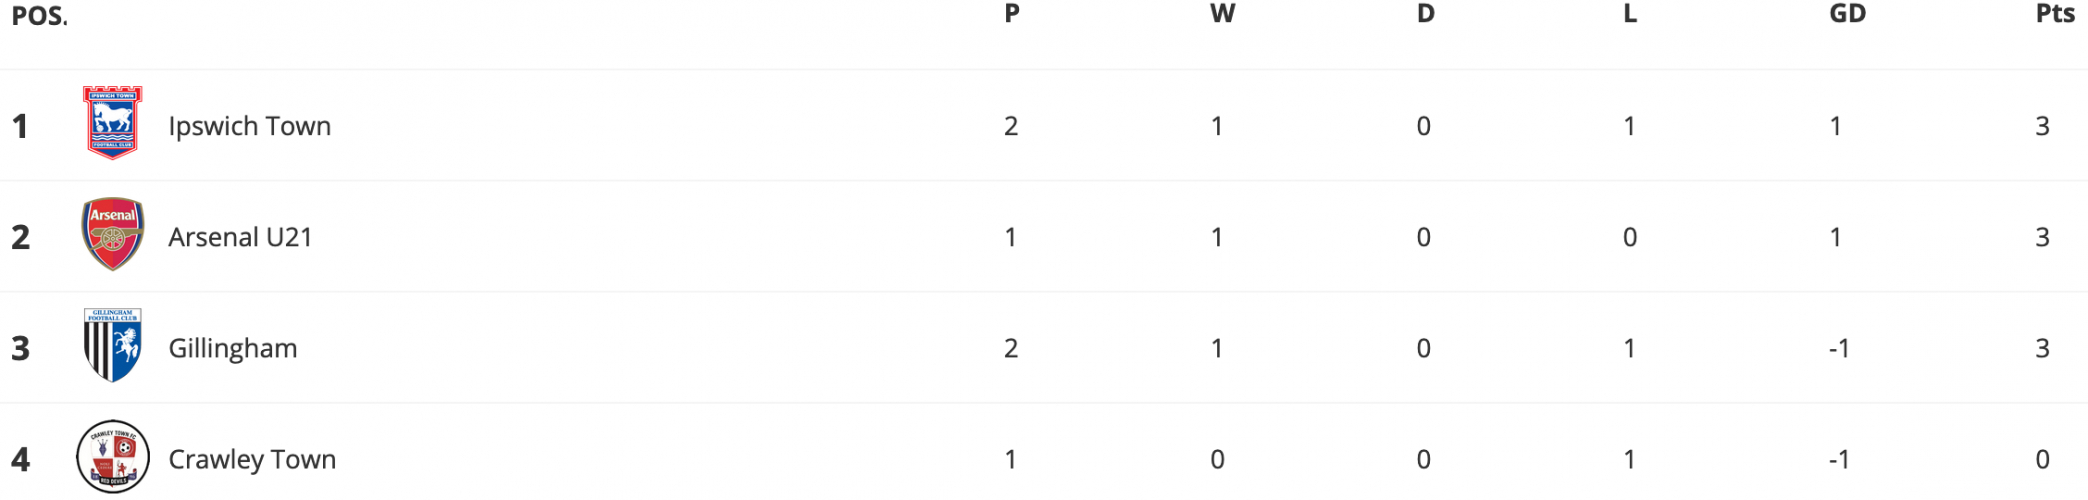Select the P column header
This screenshot has width=2088, height=500.
click(1012, 14)
